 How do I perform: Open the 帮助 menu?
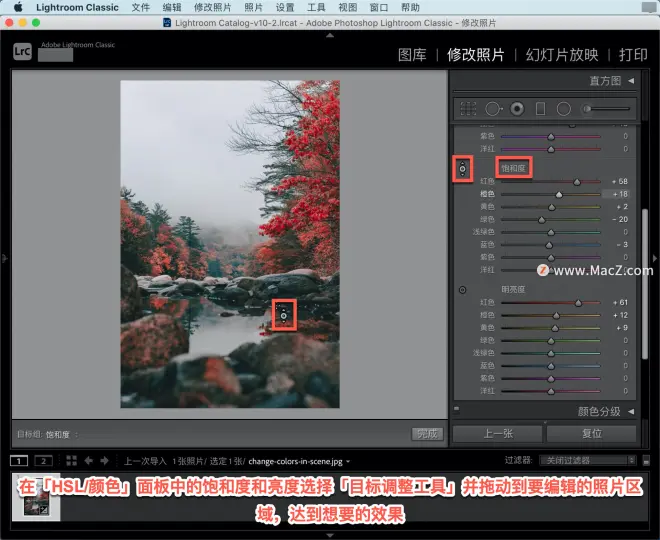point(410,7)
